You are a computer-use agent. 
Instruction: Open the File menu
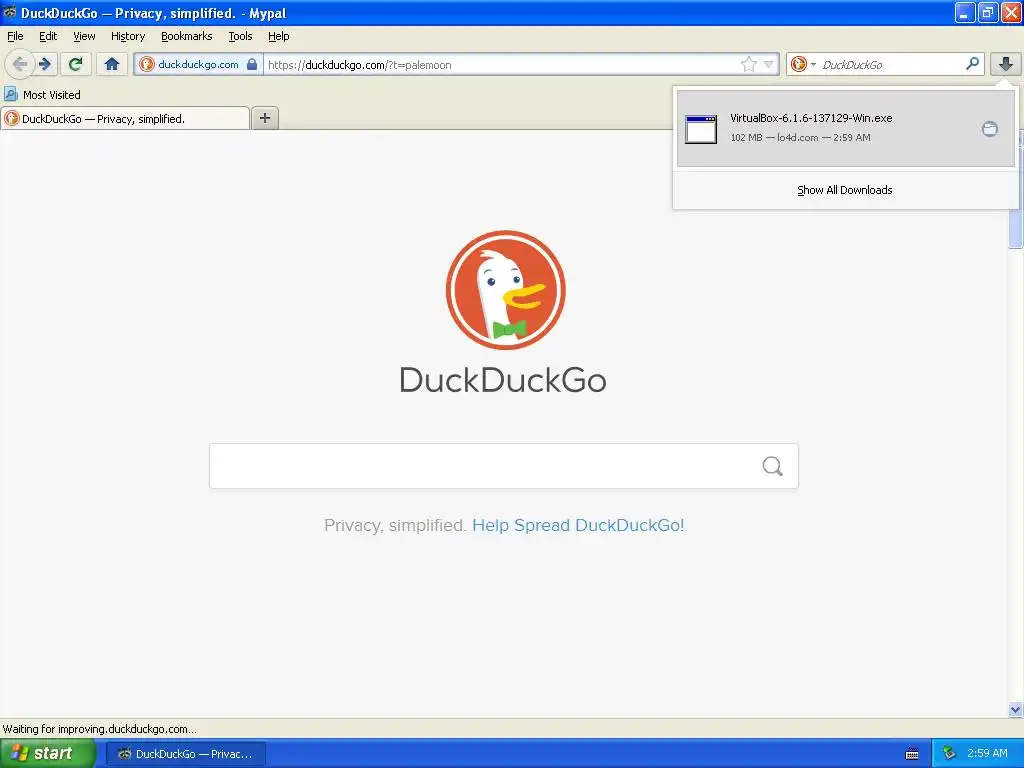(x=15, y=37)
